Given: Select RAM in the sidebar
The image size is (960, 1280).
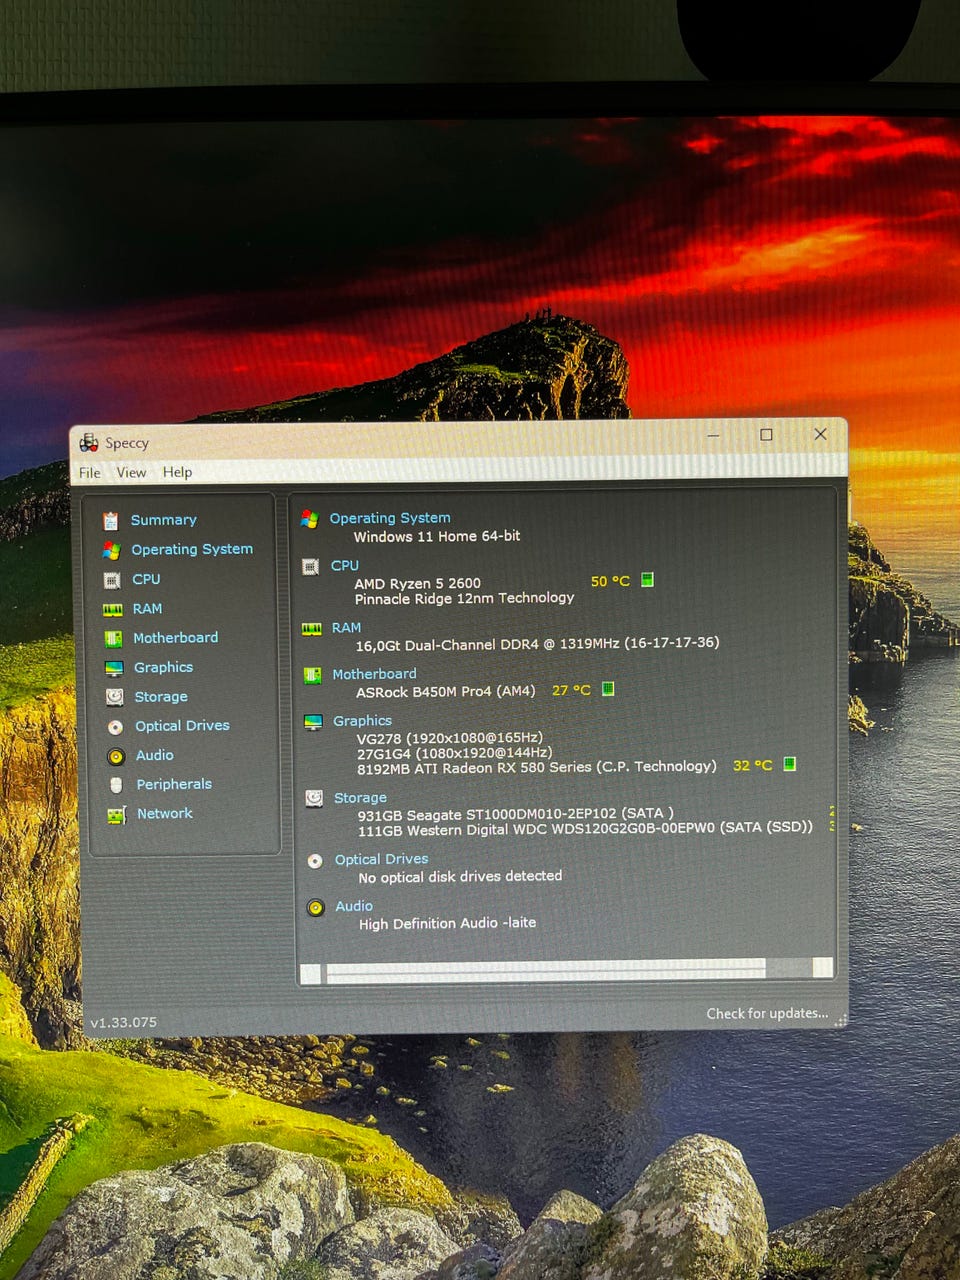Looking at the screenshot, I should [147, 608].
